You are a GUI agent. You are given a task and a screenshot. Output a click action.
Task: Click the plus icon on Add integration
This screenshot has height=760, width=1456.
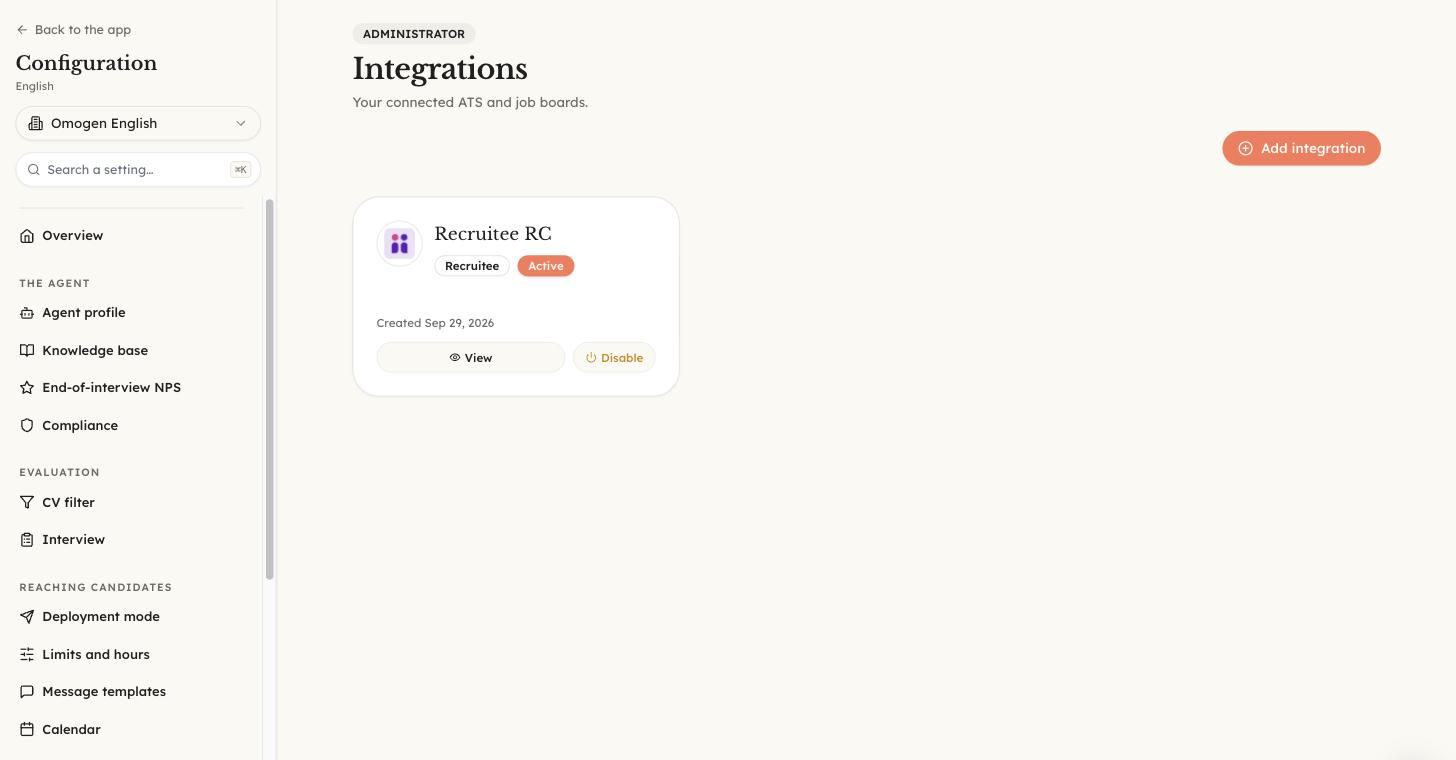[1245, 149]
